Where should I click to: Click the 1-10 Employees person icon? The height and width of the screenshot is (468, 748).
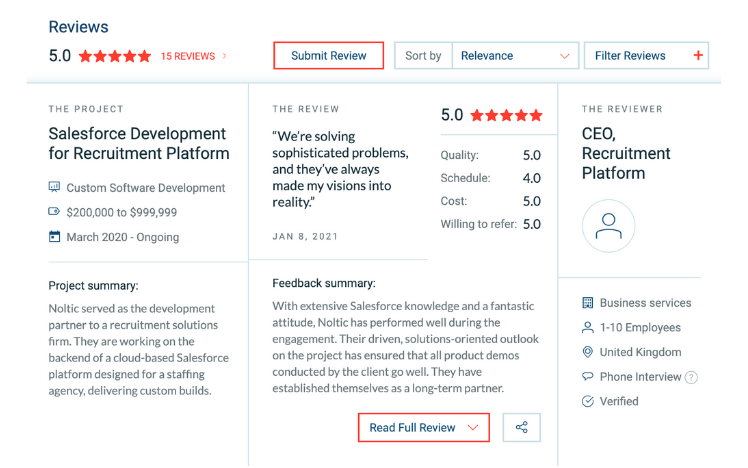tap(588, 327)
